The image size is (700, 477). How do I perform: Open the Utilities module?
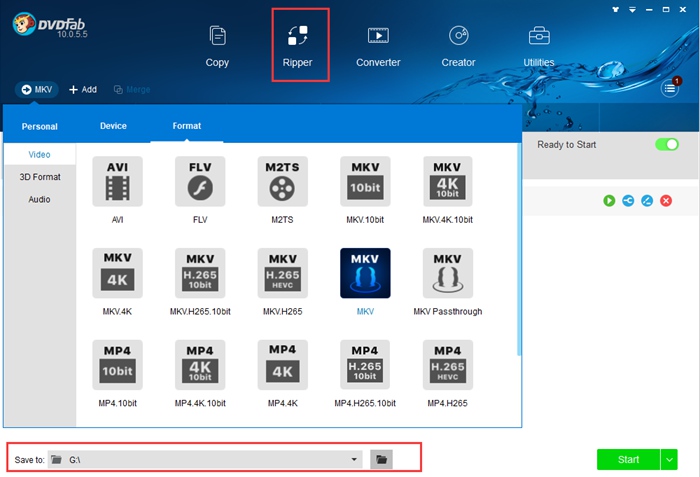point(538,45)
